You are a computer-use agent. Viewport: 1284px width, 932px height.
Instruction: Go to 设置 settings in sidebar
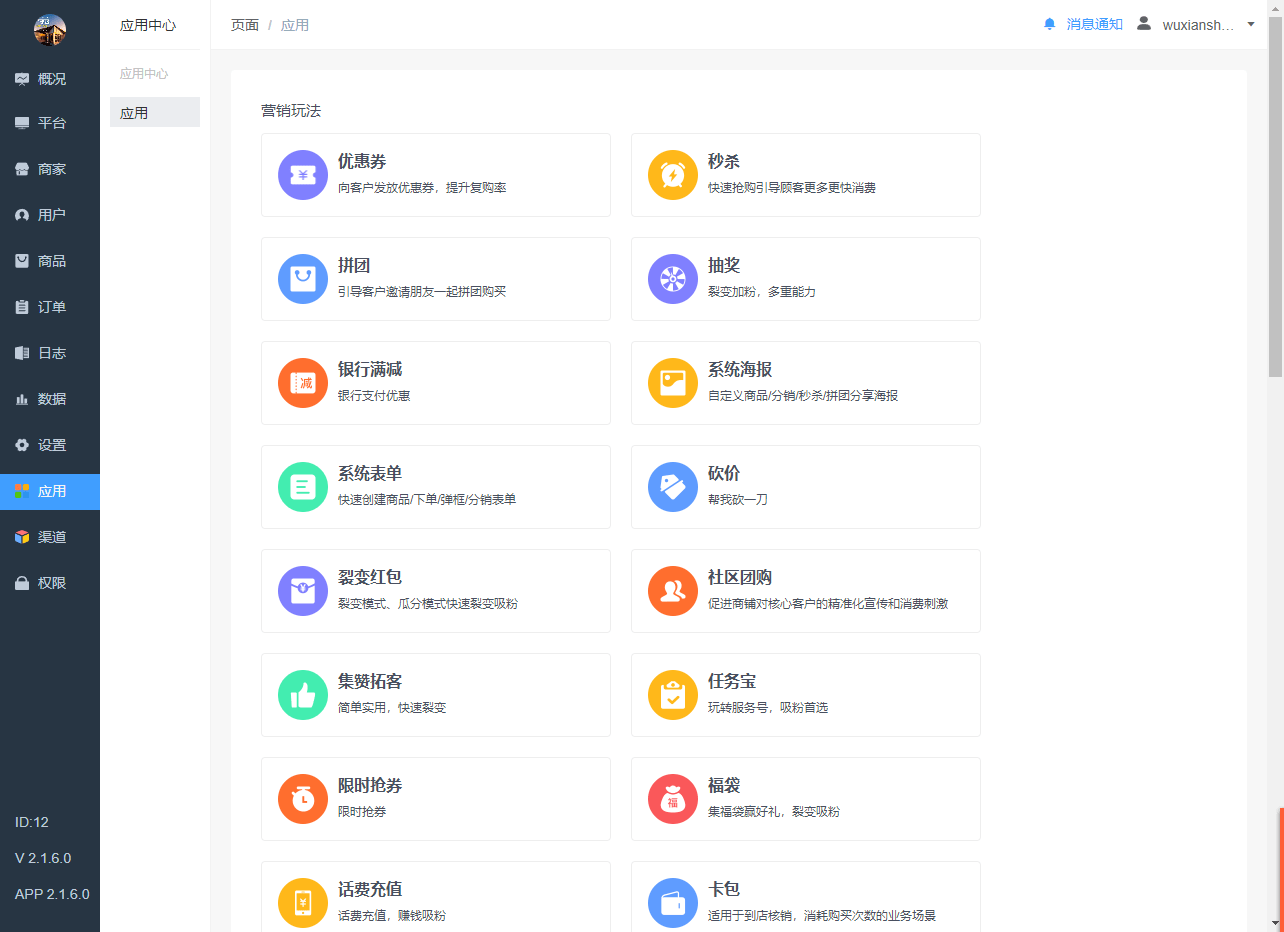50,445
